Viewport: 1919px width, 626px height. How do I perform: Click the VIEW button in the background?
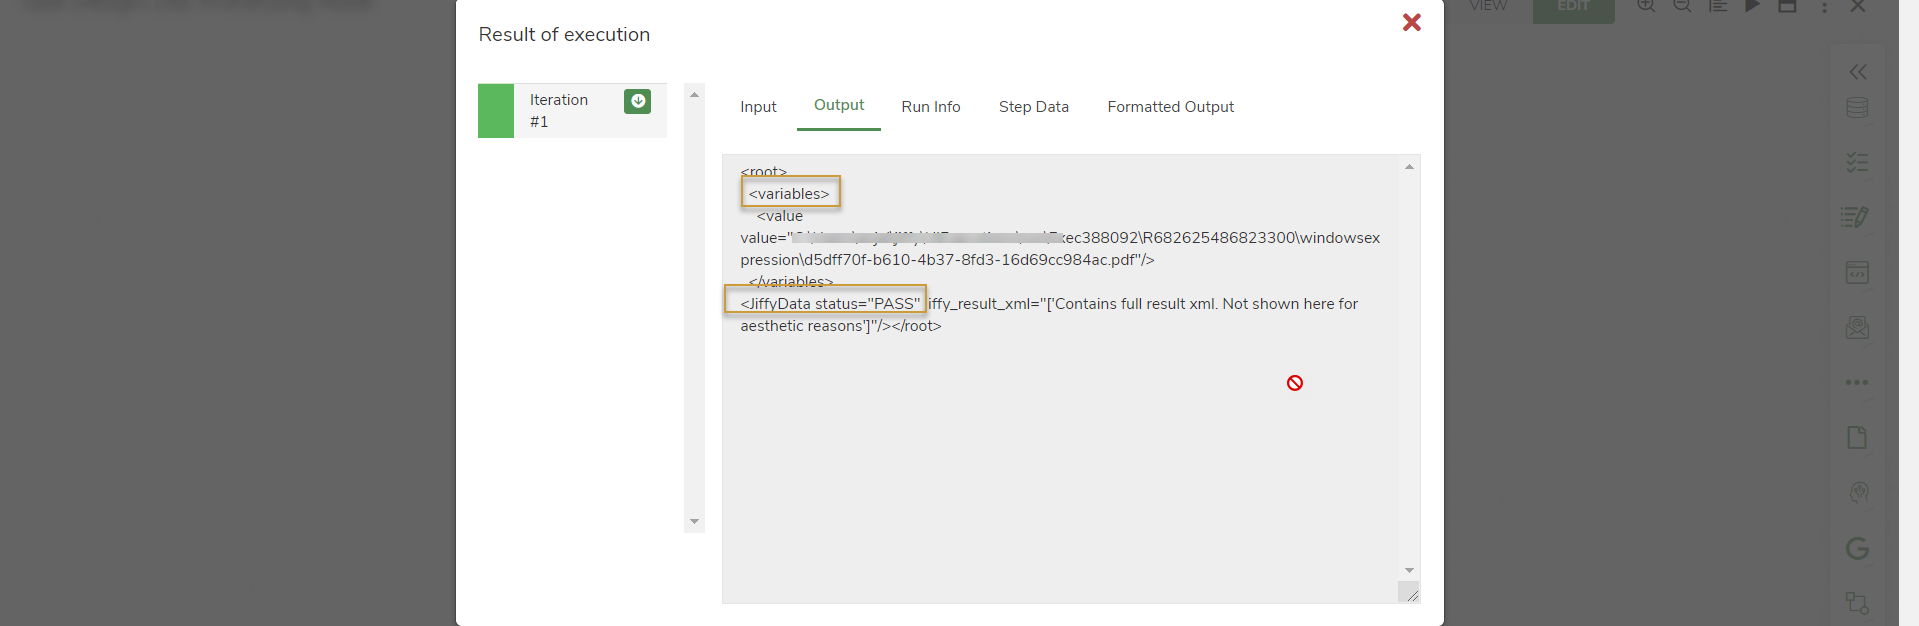(1488, 7)
